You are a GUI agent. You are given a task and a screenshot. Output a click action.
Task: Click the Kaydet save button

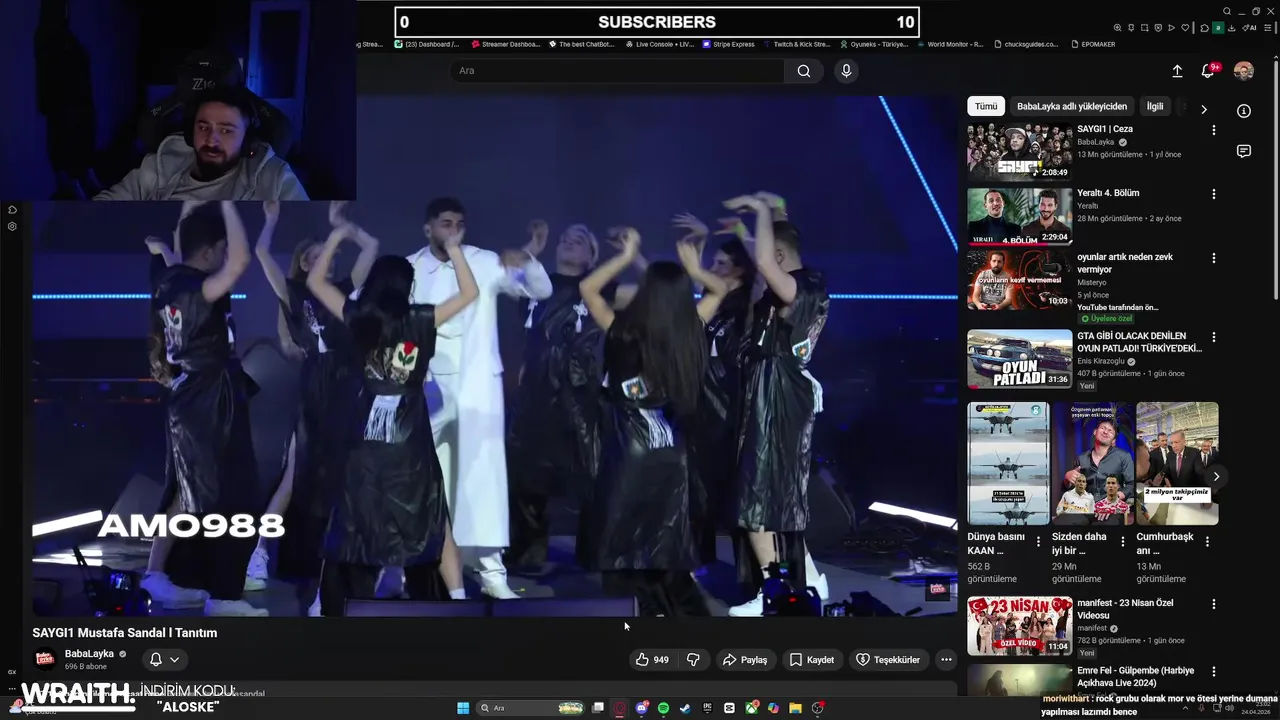(812, 660)
